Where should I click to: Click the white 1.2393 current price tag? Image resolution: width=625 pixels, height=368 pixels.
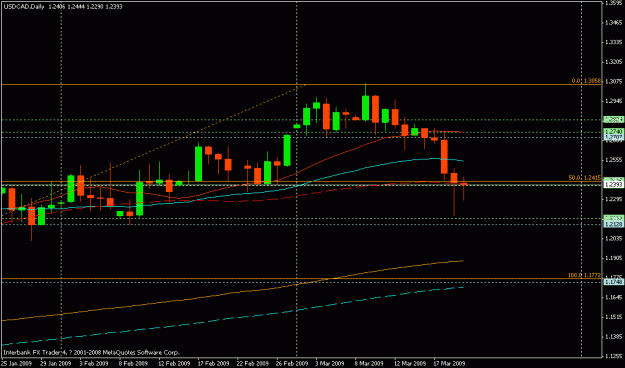(x=614, y=185)
